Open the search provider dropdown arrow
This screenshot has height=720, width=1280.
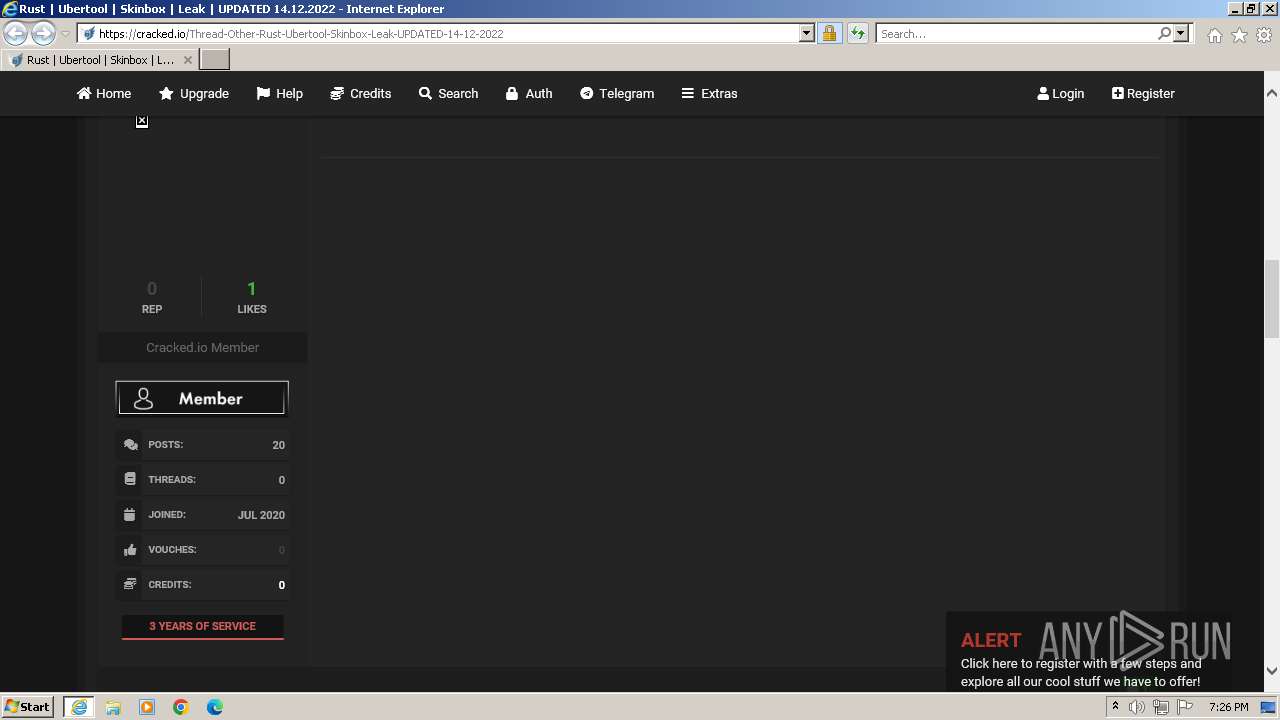pos(1181,34)
